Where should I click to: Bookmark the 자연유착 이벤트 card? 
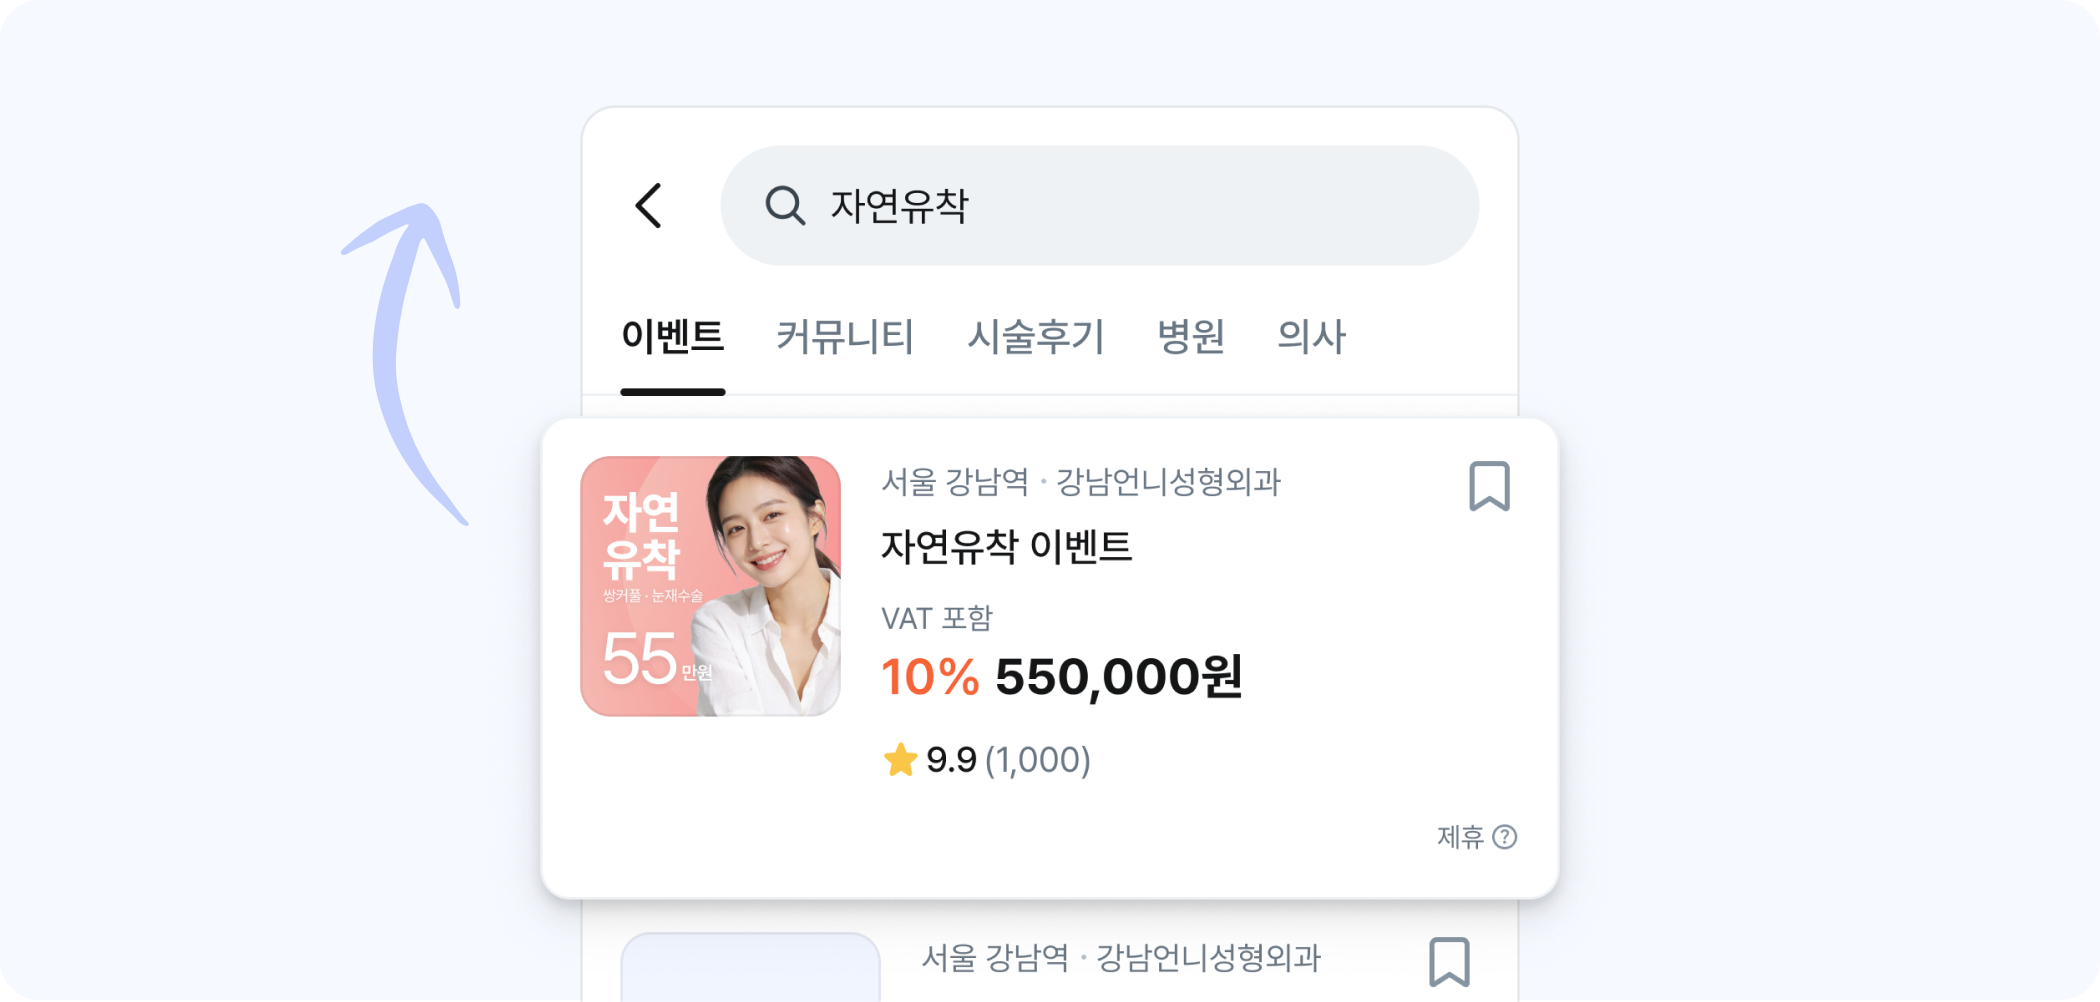pos(1489,486)
